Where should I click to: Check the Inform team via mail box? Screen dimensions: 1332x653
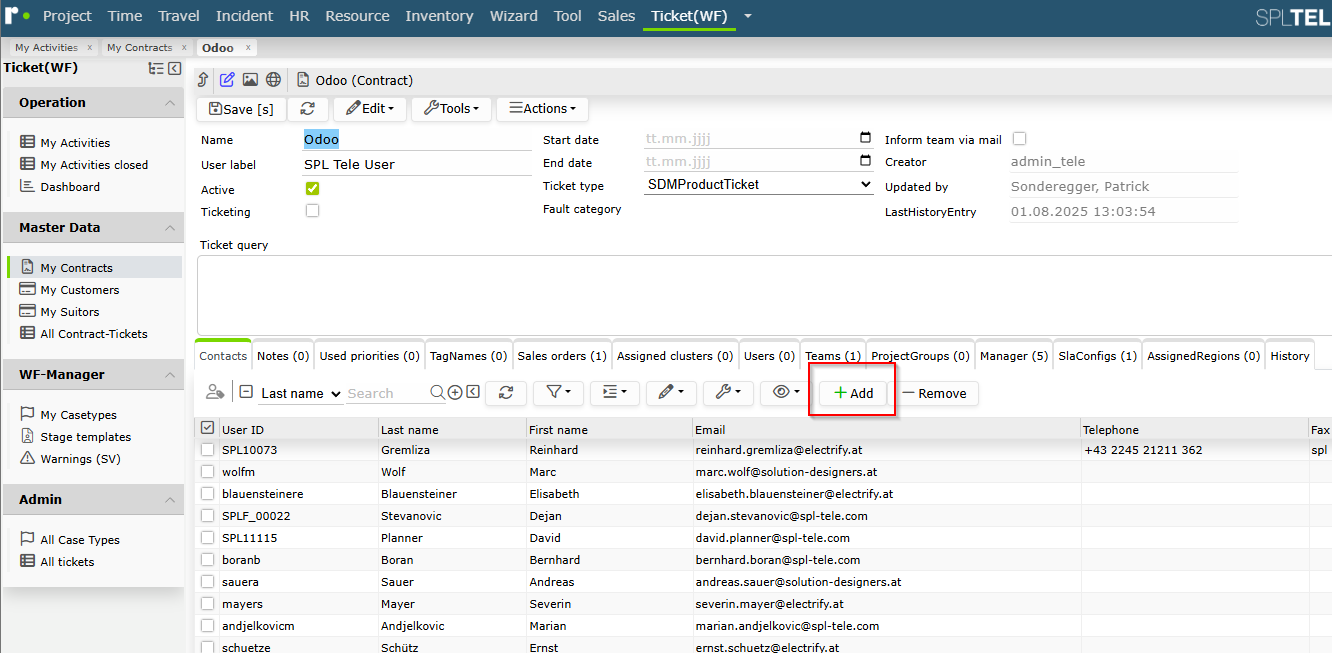1019,139
